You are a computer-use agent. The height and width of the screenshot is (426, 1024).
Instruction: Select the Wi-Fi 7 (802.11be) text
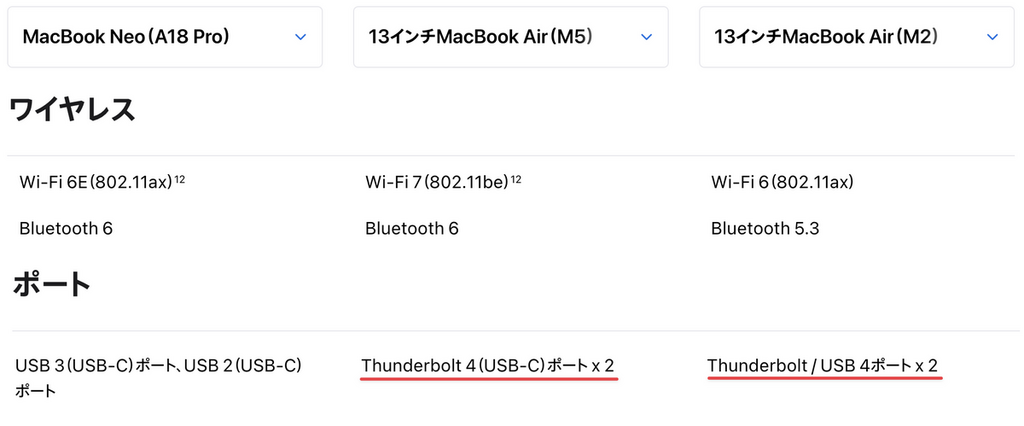pos(437,182)
